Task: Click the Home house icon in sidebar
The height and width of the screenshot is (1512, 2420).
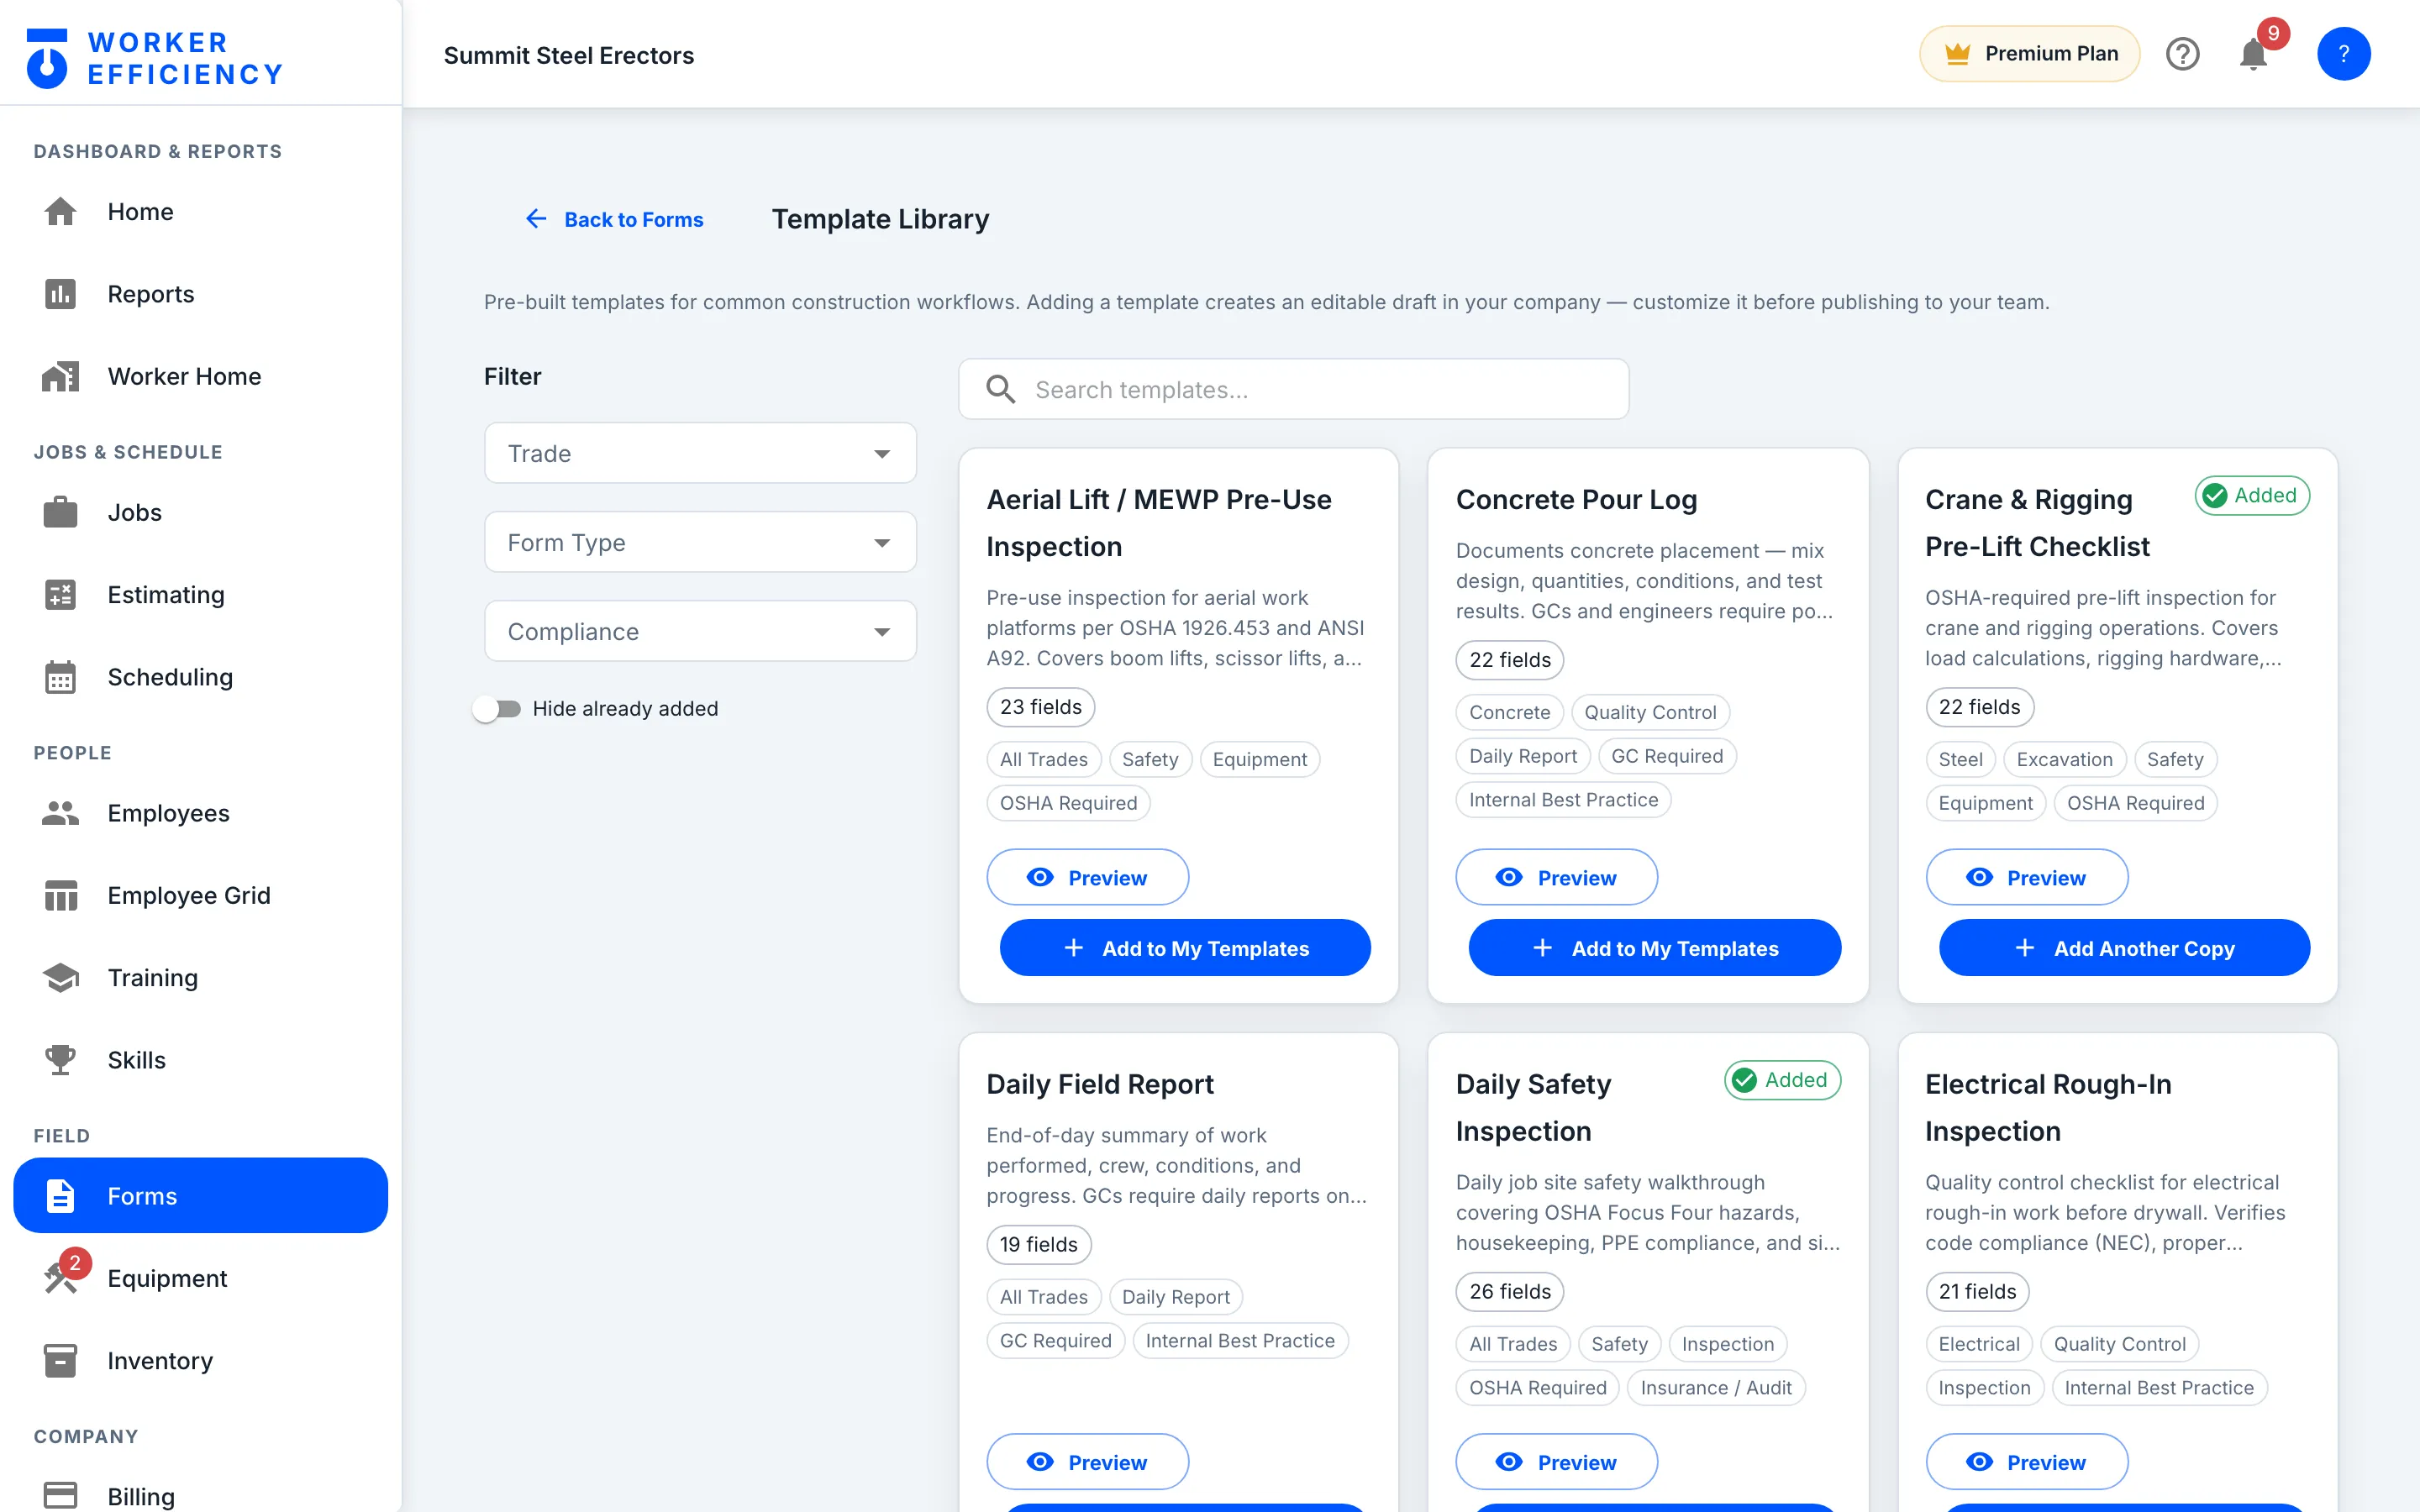Action: [60, 212]
